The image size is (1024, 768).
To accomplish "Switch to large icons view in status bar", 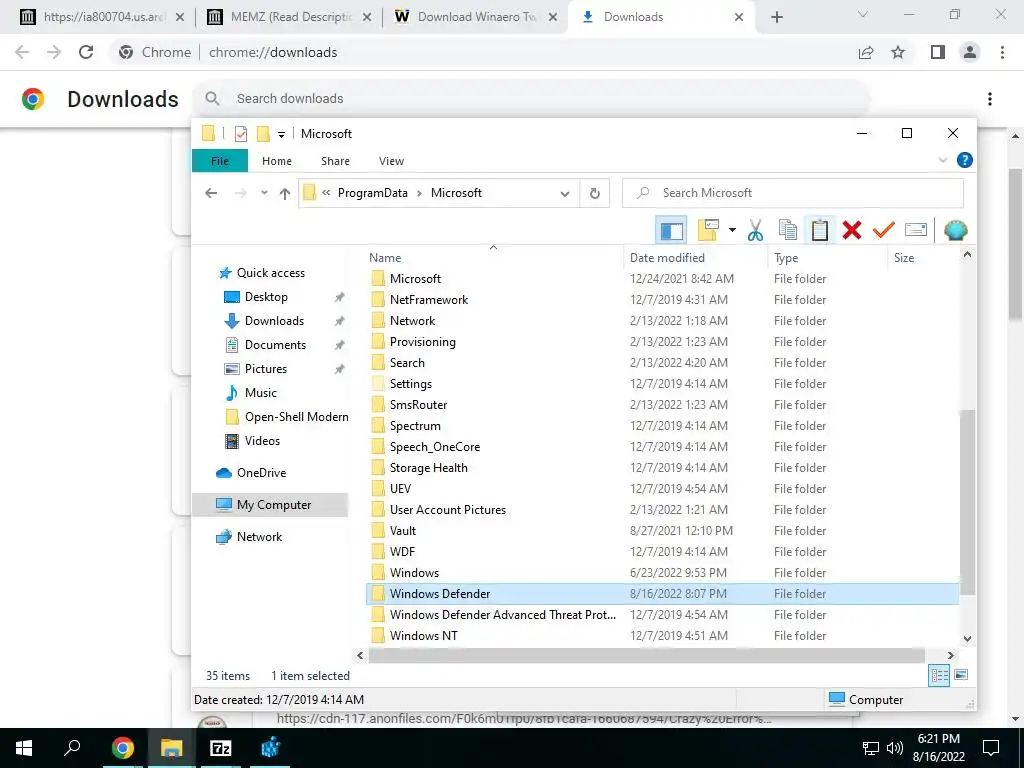I will pyautogui.click(x=961, y=675).
